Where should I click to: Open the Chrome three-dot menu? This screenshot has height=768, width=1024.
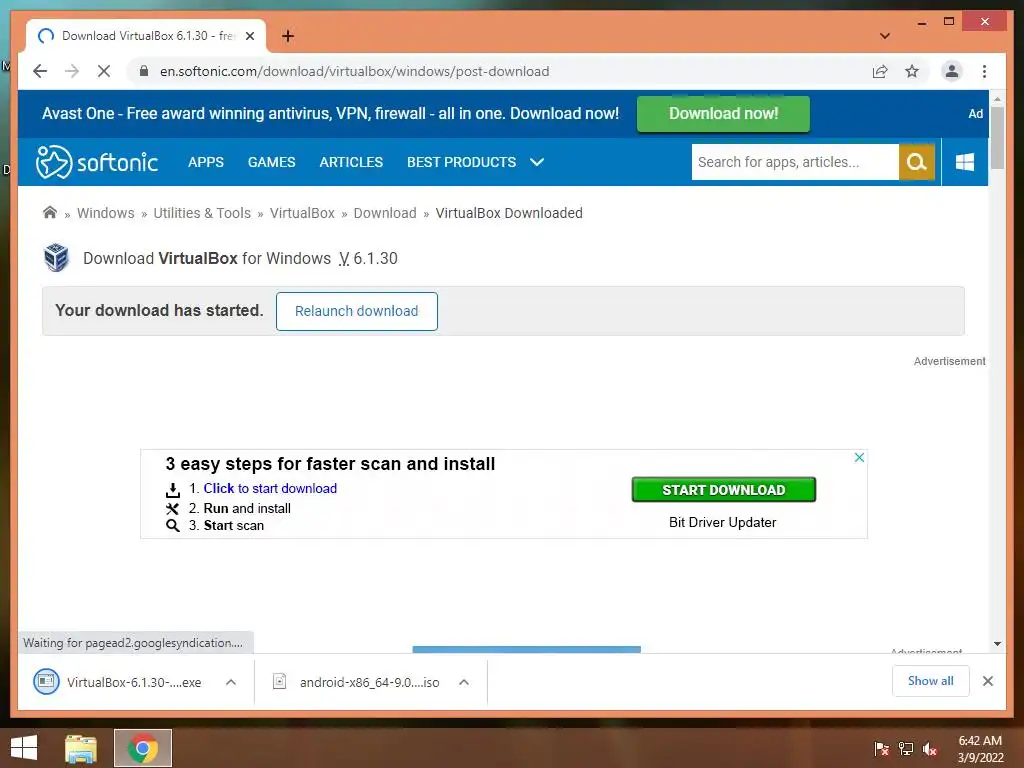984,71
